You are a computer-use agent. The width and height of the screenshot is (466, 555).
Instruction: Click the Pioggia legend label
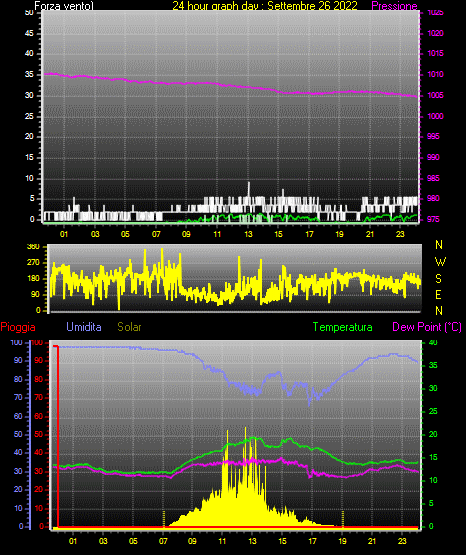click(x=18, y=327)
